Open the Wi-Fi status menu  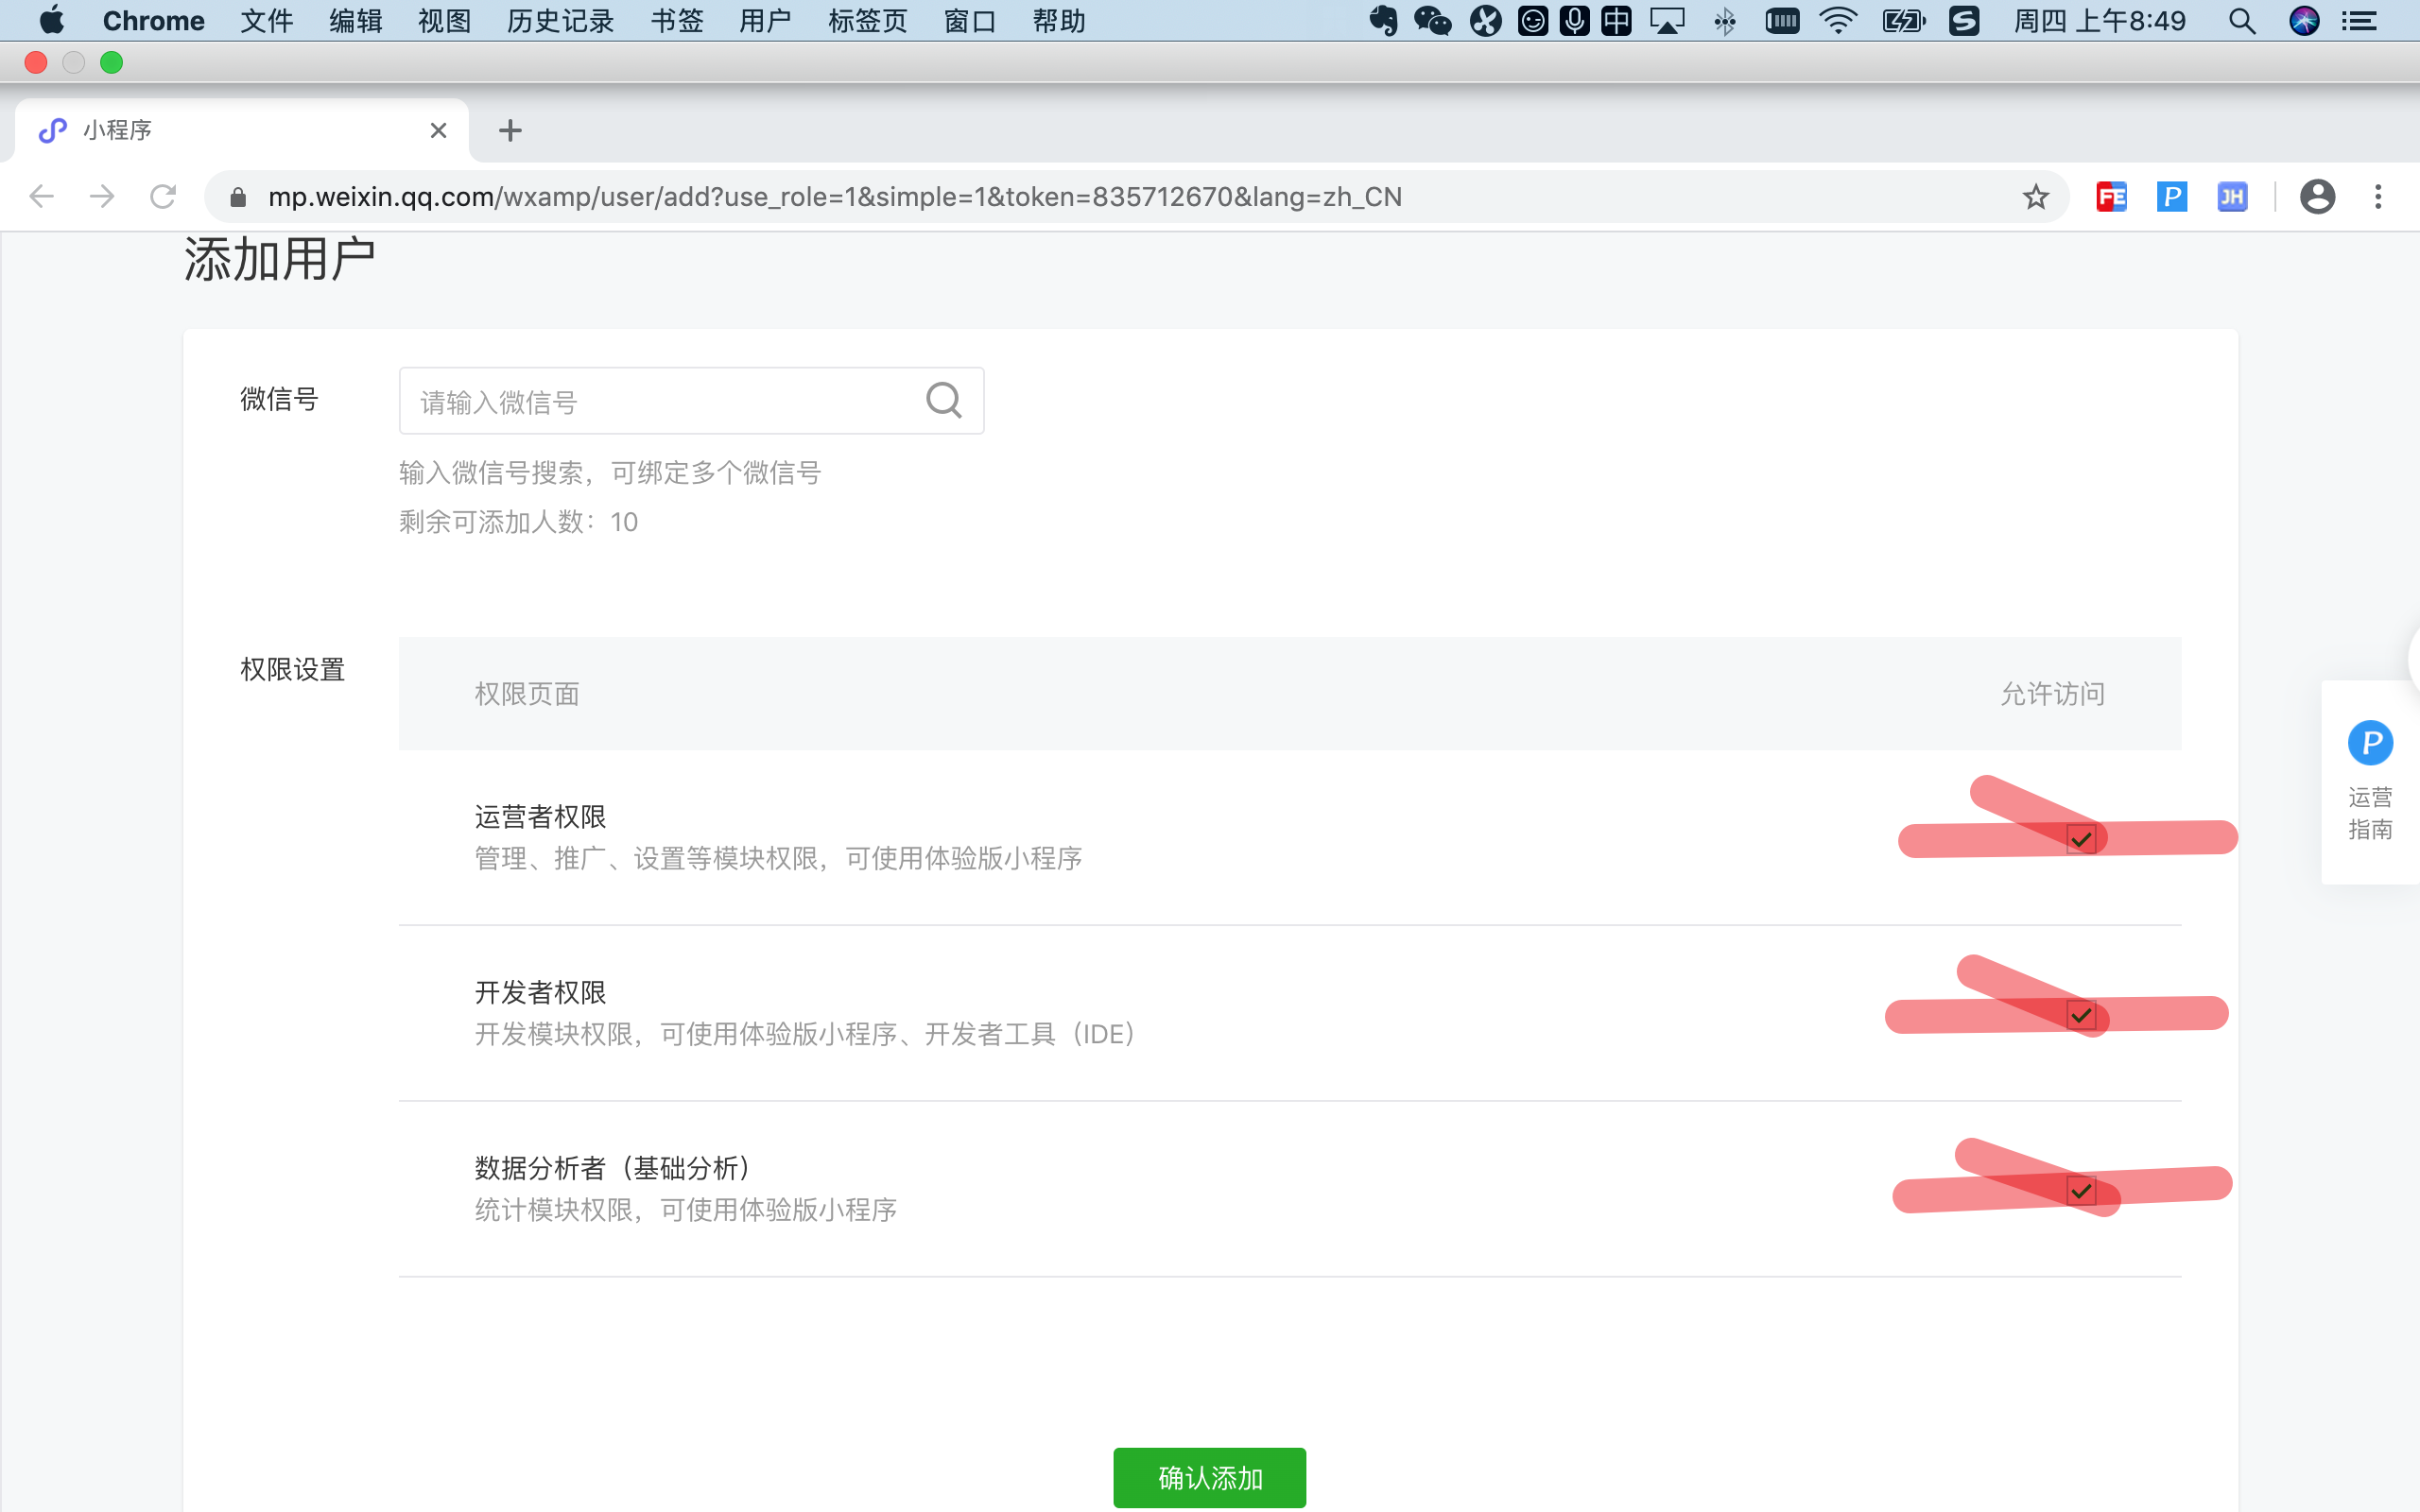[x=1837, y=21]
